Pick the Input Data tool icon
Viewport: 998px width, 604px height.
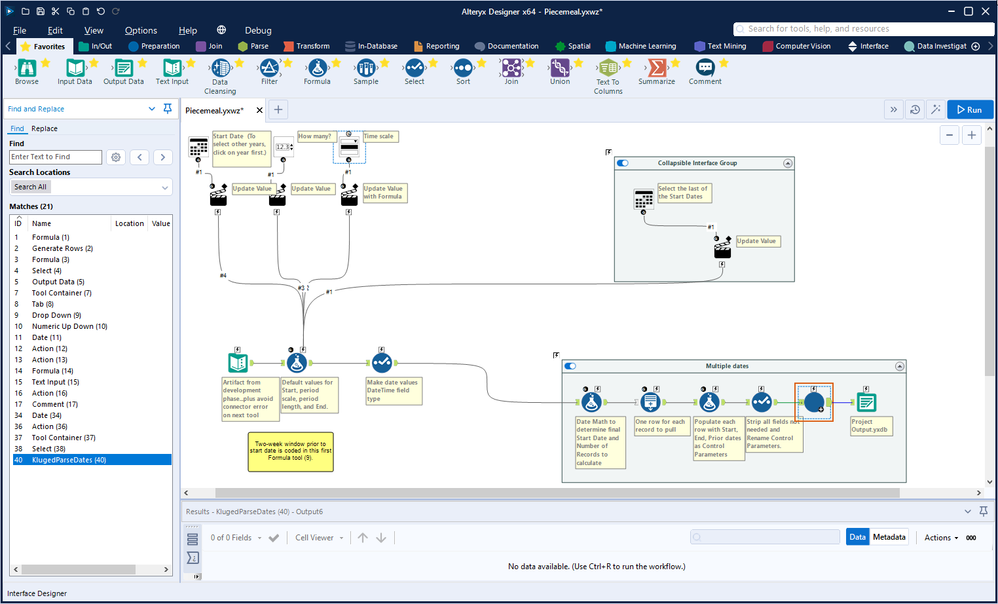(75, 69)
